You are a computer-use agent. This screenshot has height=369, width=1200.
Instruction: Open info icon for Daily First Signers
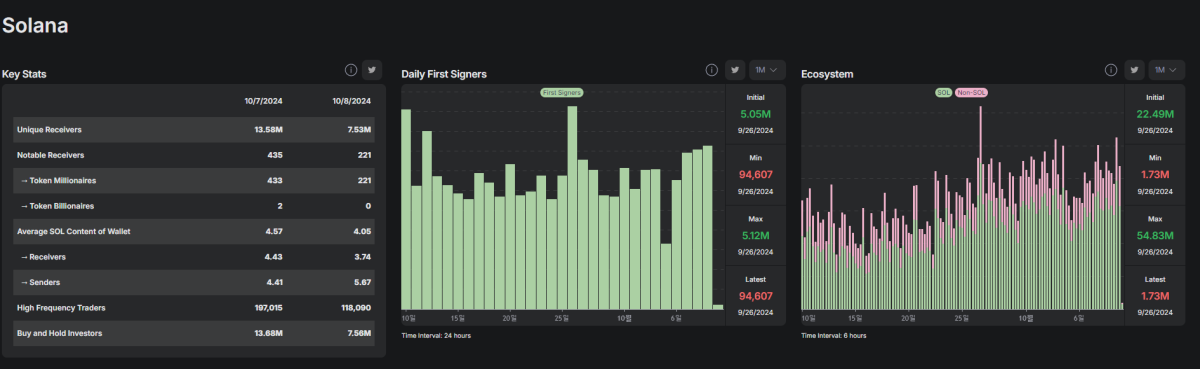point(712,70)
